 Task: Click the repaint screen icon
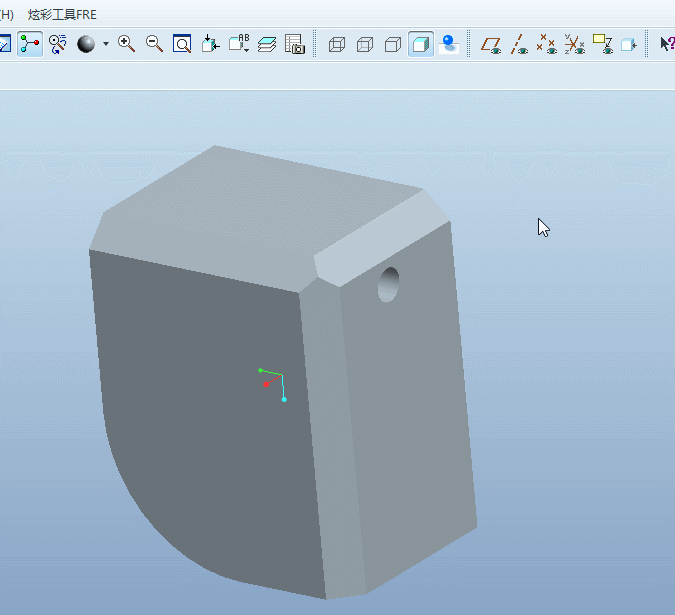5,43
